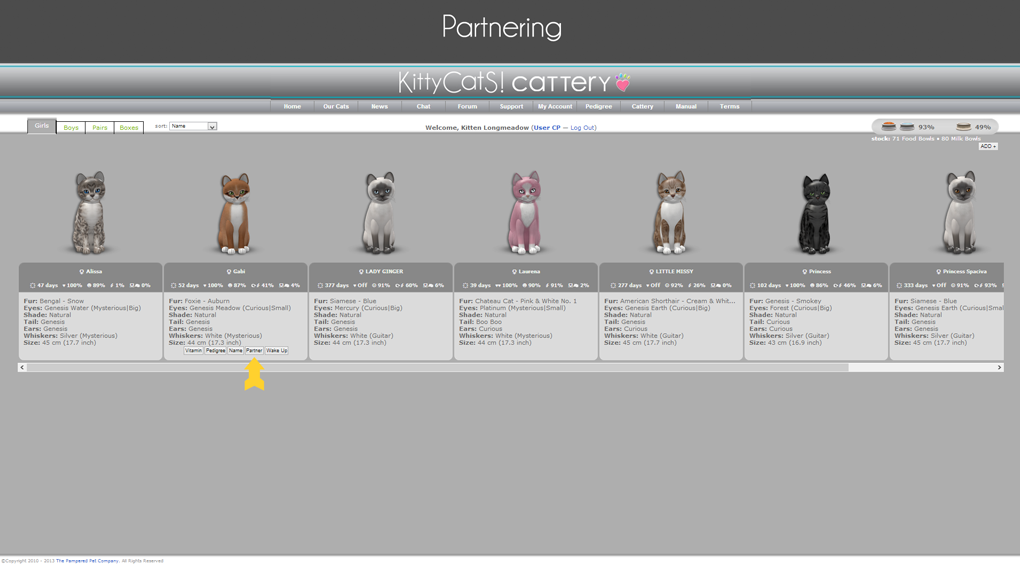This screenshot has height=570, width=1020.
Task: Open the User CP link
Action: pos(547,128)
